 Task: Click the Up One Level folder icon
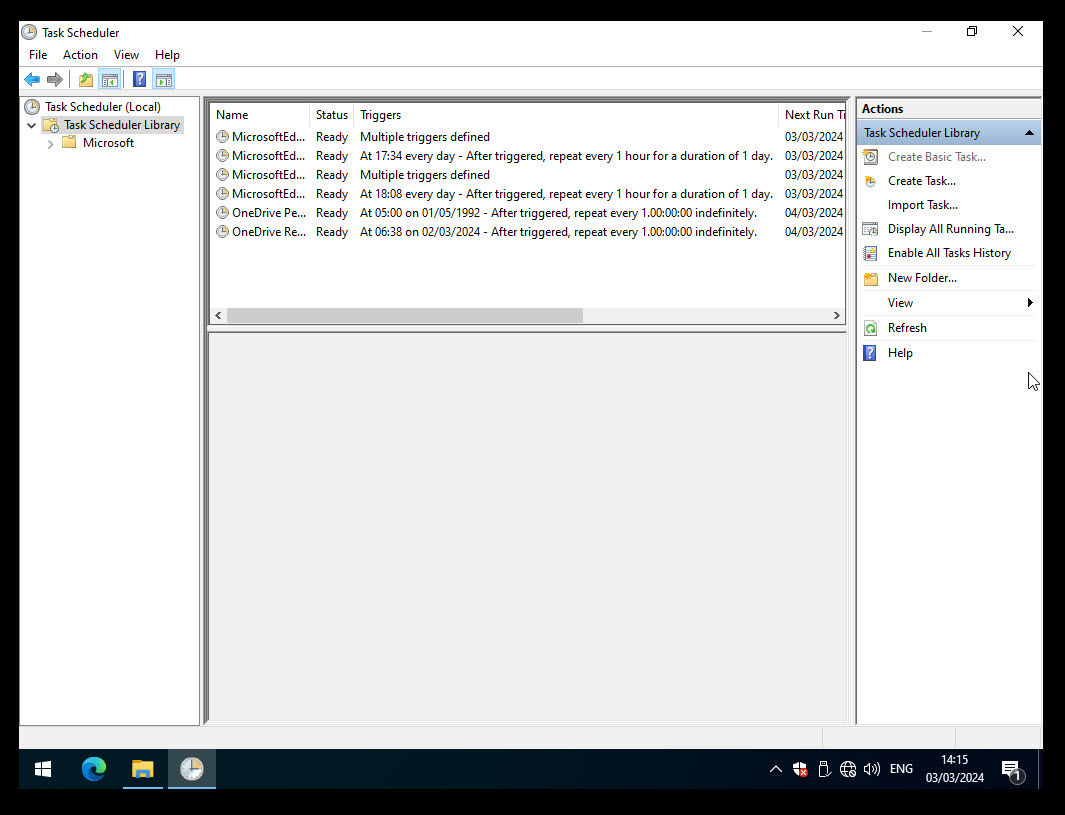point(86,80)
